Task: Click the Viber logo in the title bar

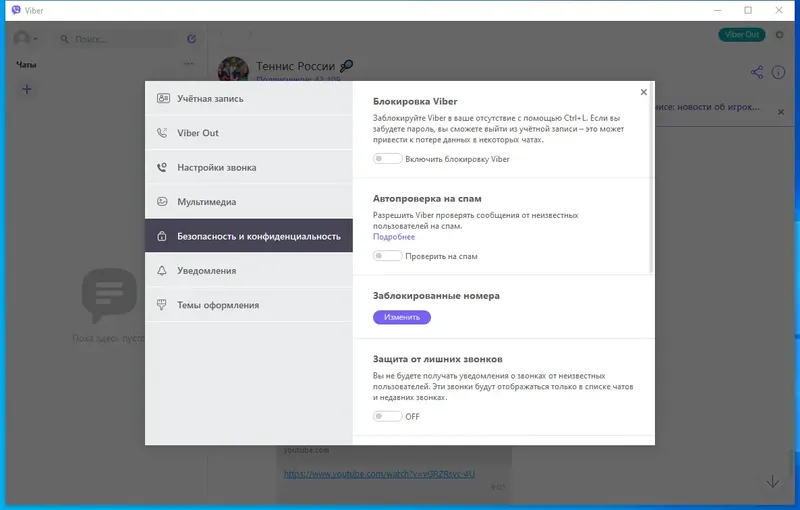Action: click(x=16, y=10)
